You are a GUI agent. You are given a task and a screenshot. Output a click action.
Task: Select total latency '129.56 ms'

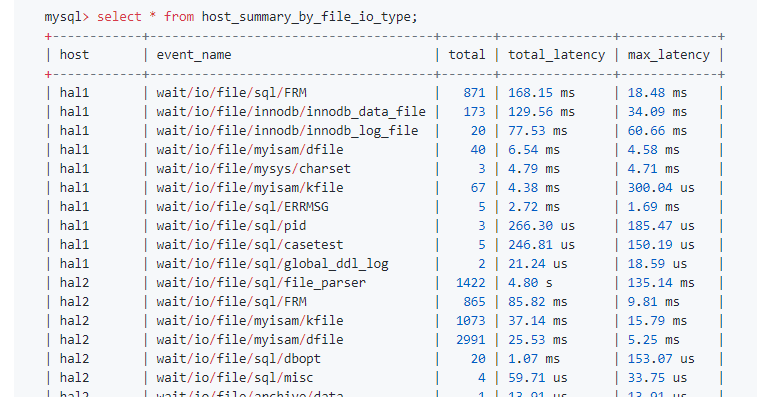541,112
